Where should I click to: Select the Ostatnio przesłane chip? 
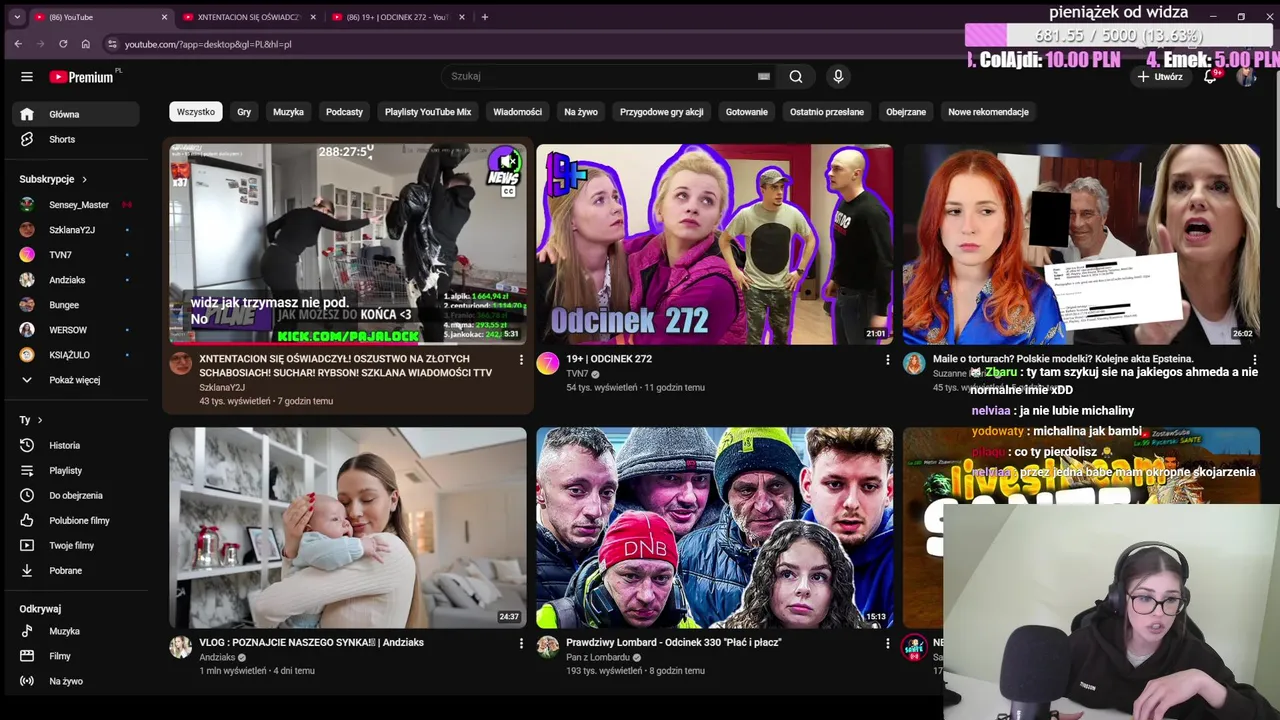coord(827,112)
